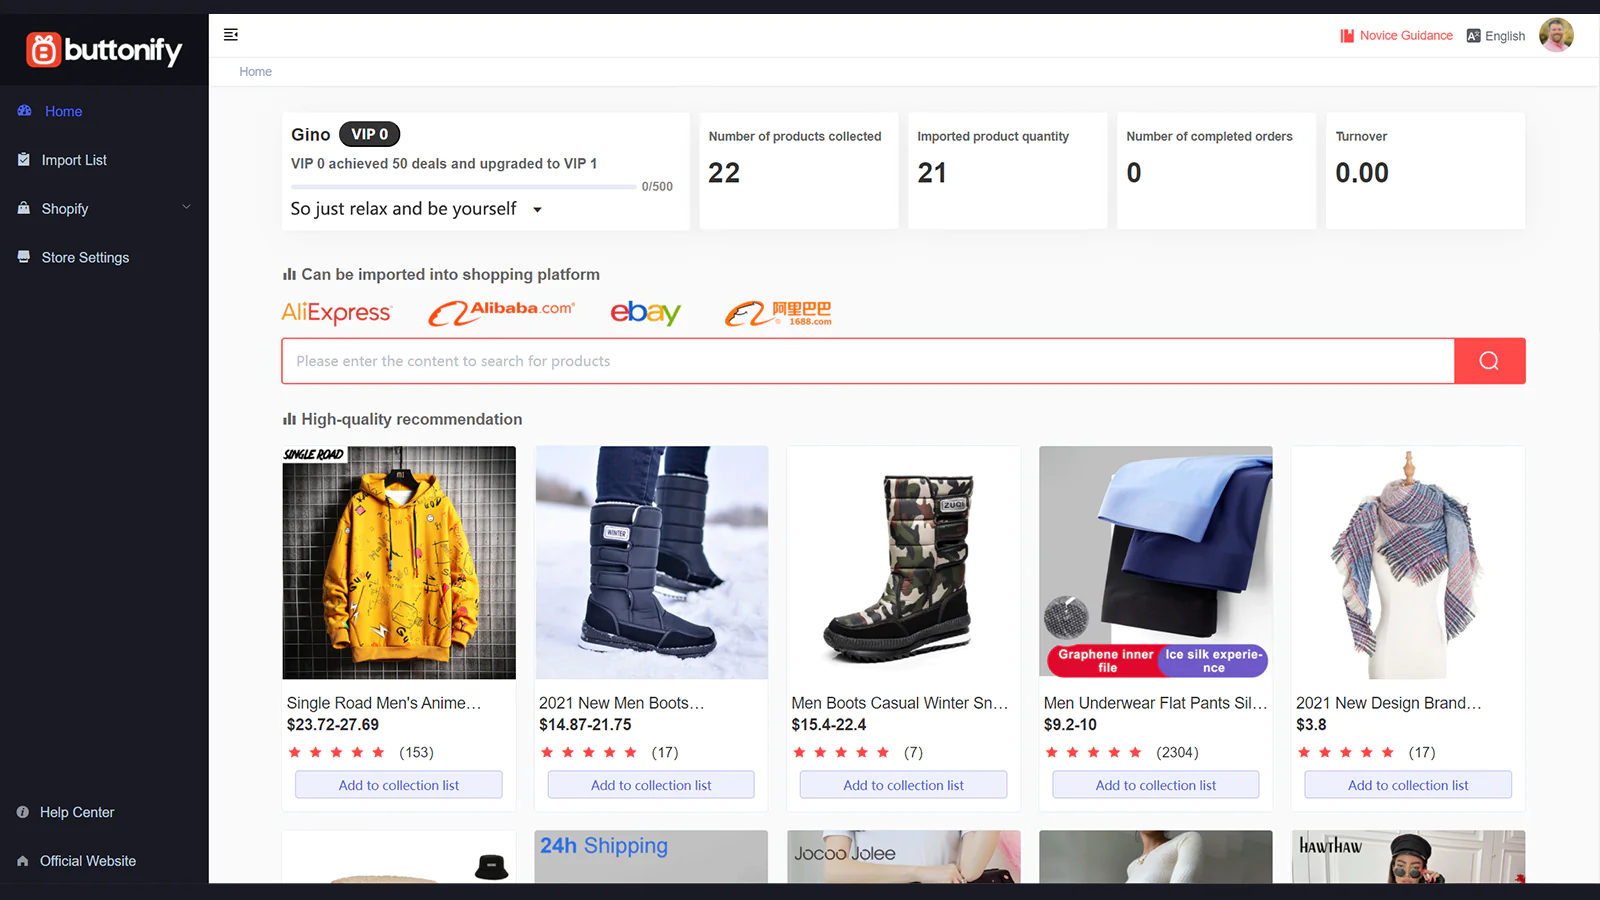Image resolution: width=1600 pixels, height=900 pixels.
Task: Open the white sweater product thumbnail
Action: pos(1156,857)
